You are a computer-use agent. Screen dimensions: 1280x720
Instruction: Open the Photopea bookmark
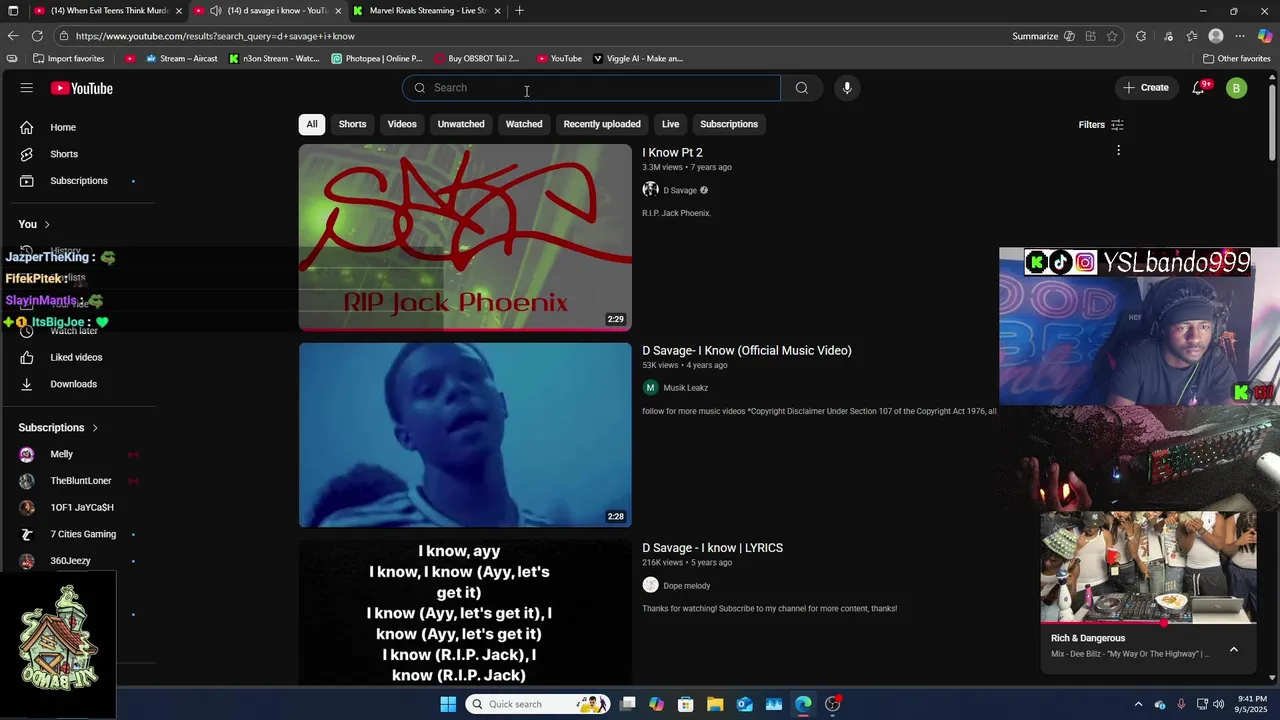point(377,59)
